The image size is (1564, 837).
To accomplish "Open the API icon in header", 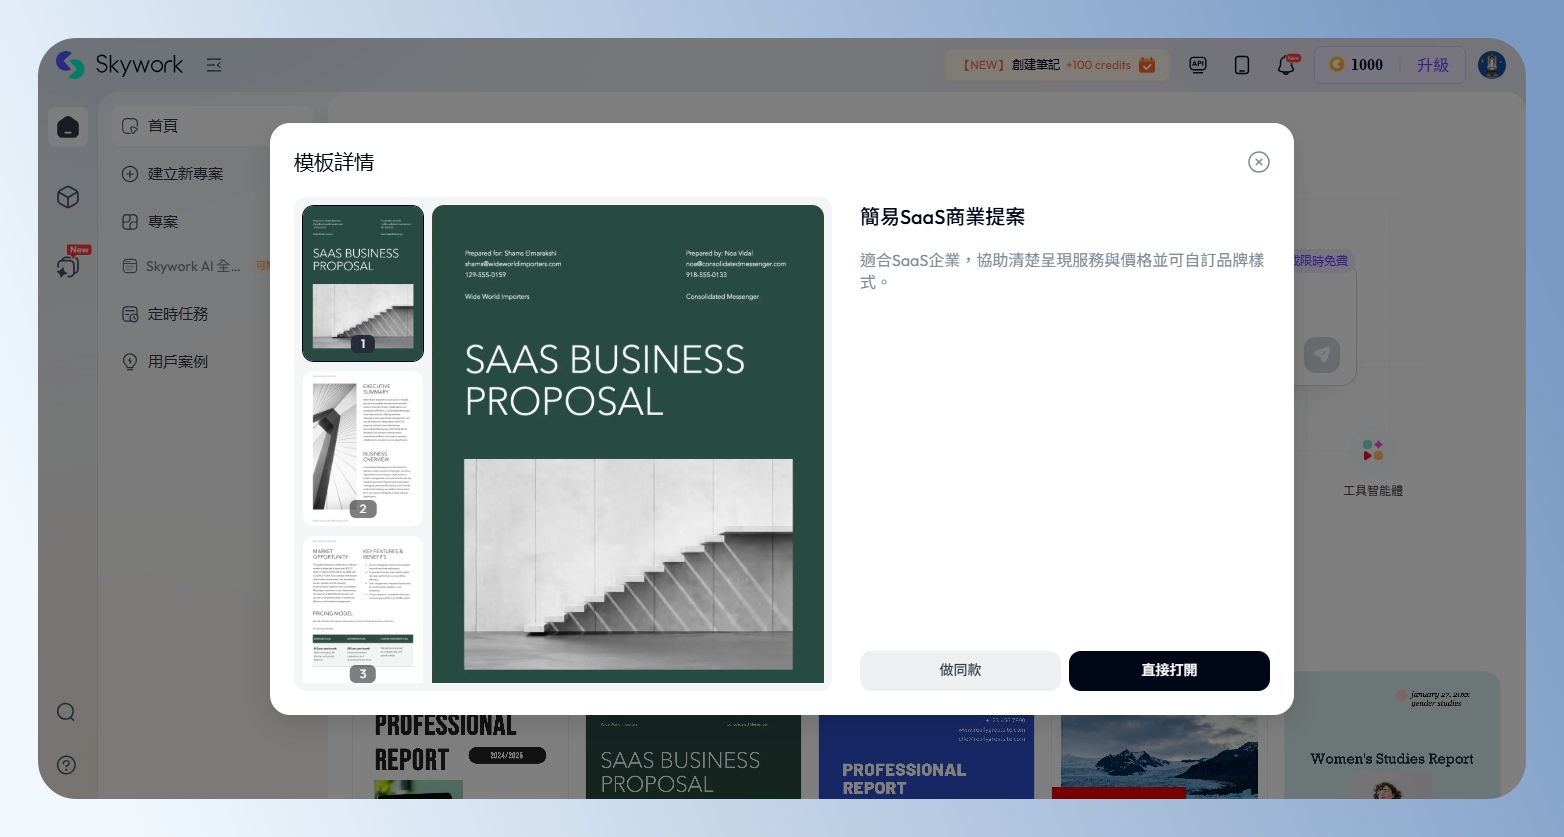I will (1197, 65).
